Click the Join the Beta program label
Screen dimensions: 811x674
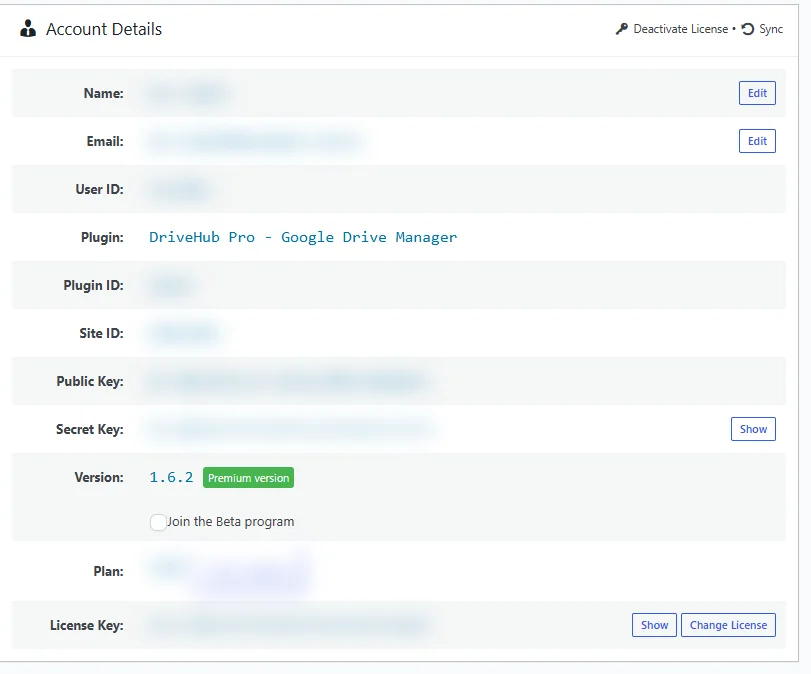point(231,521)
